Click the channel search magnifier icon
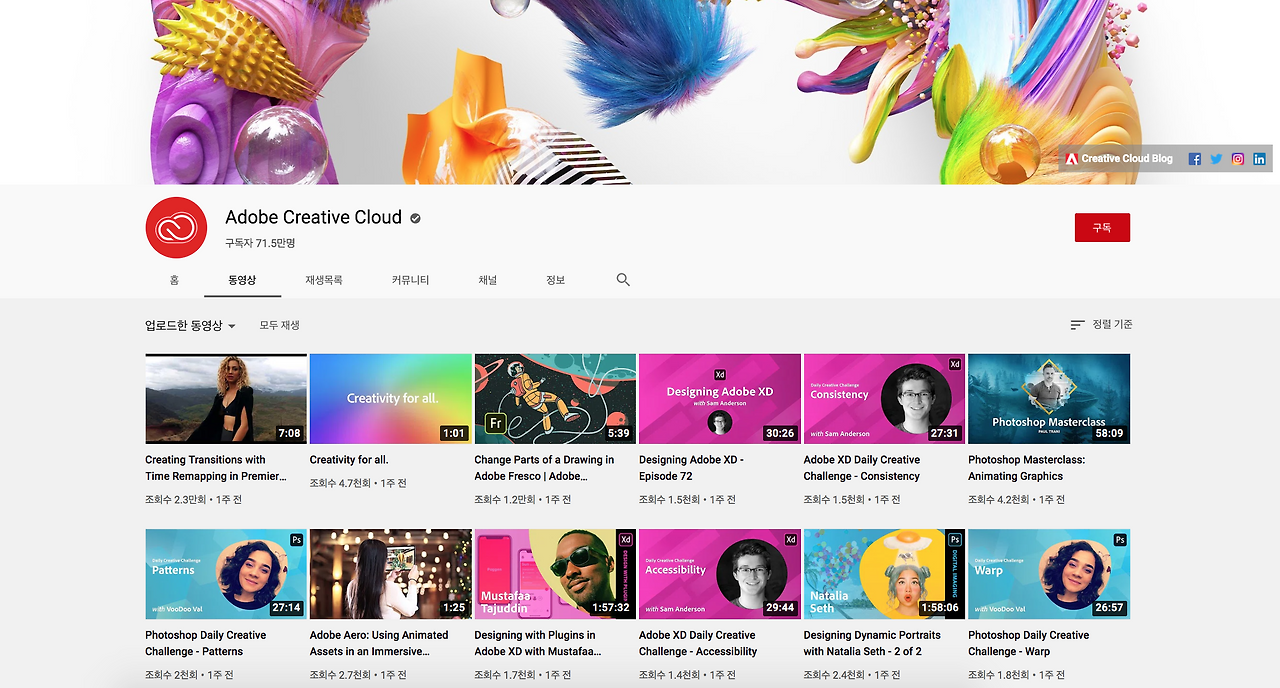 [623, 280]
